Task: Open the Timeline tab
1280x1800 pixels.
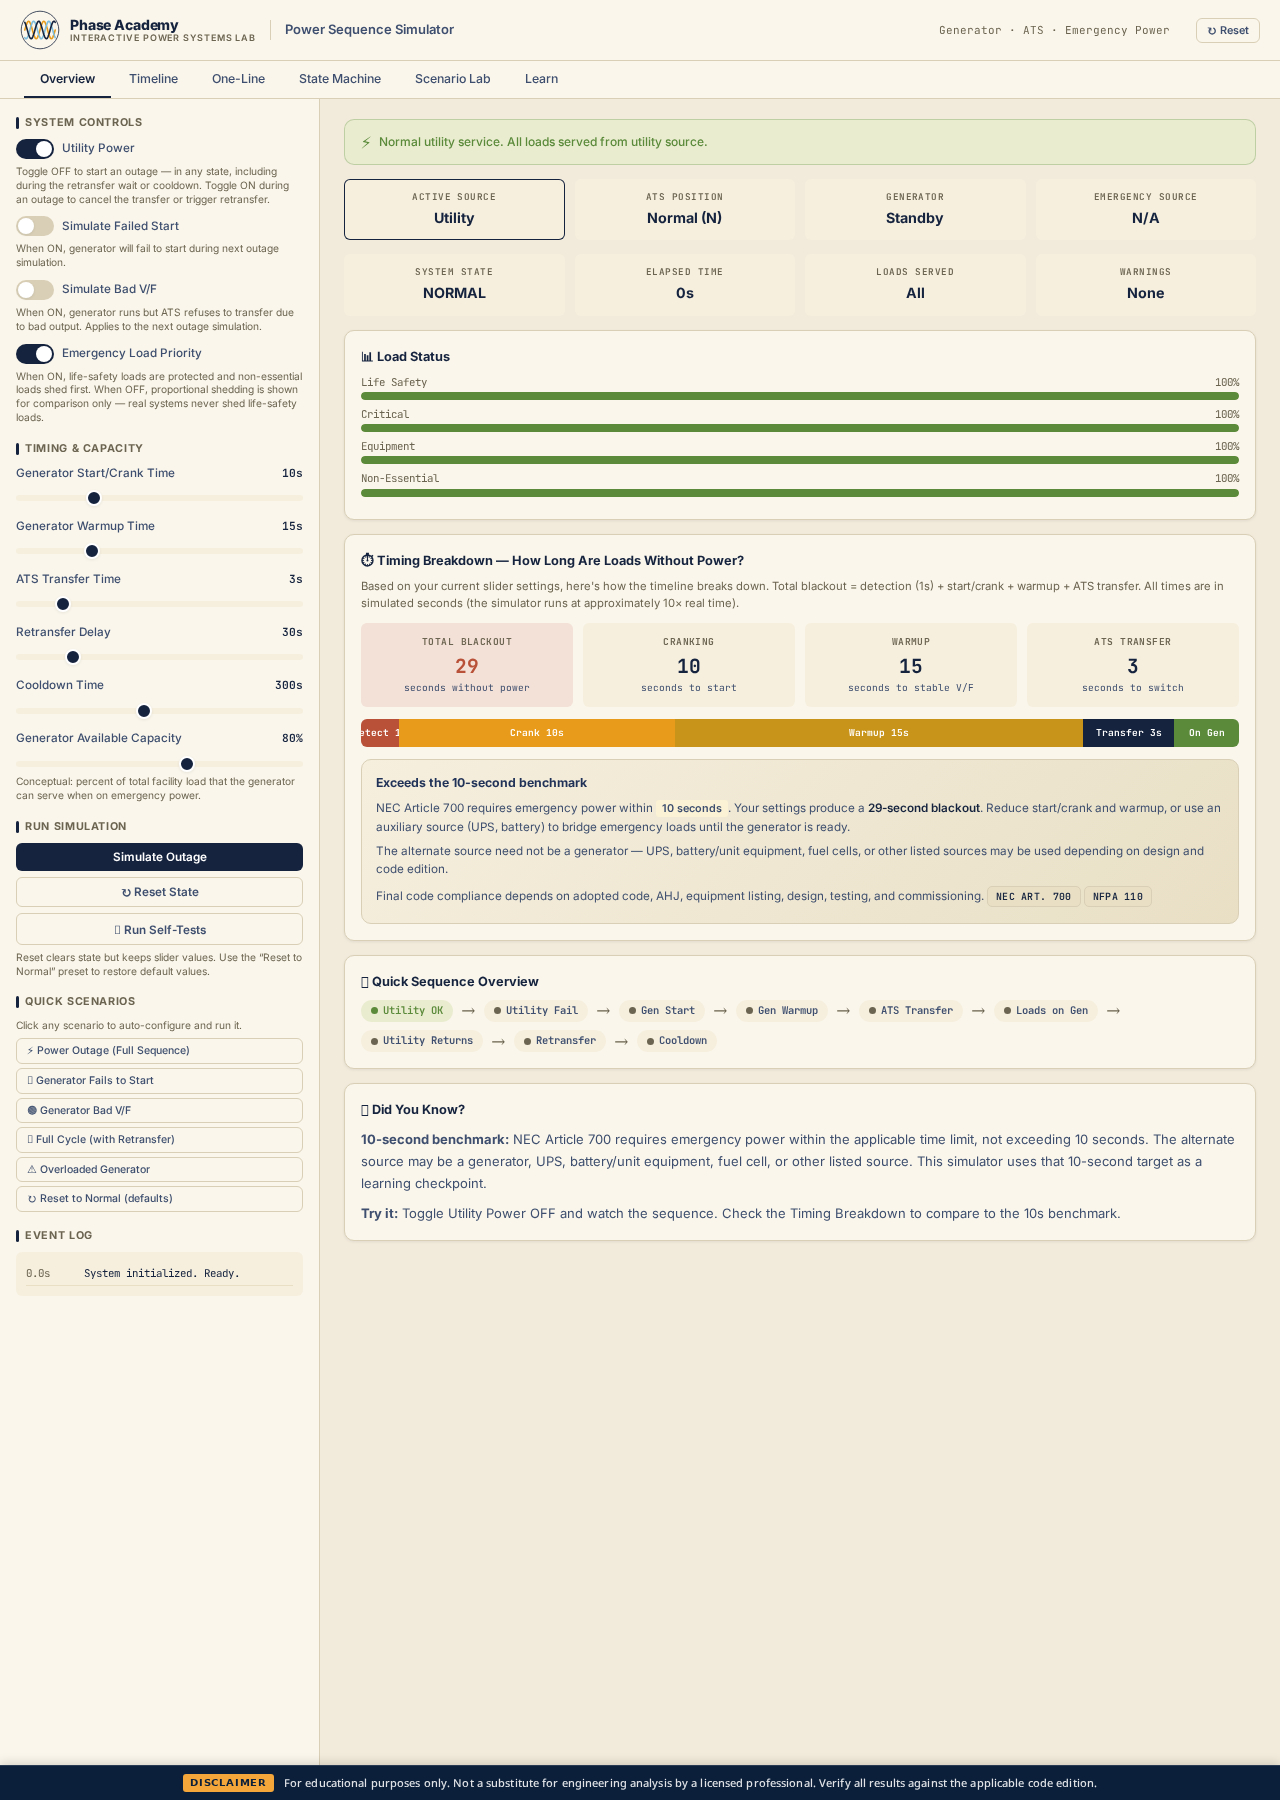Action: [153, 79]
